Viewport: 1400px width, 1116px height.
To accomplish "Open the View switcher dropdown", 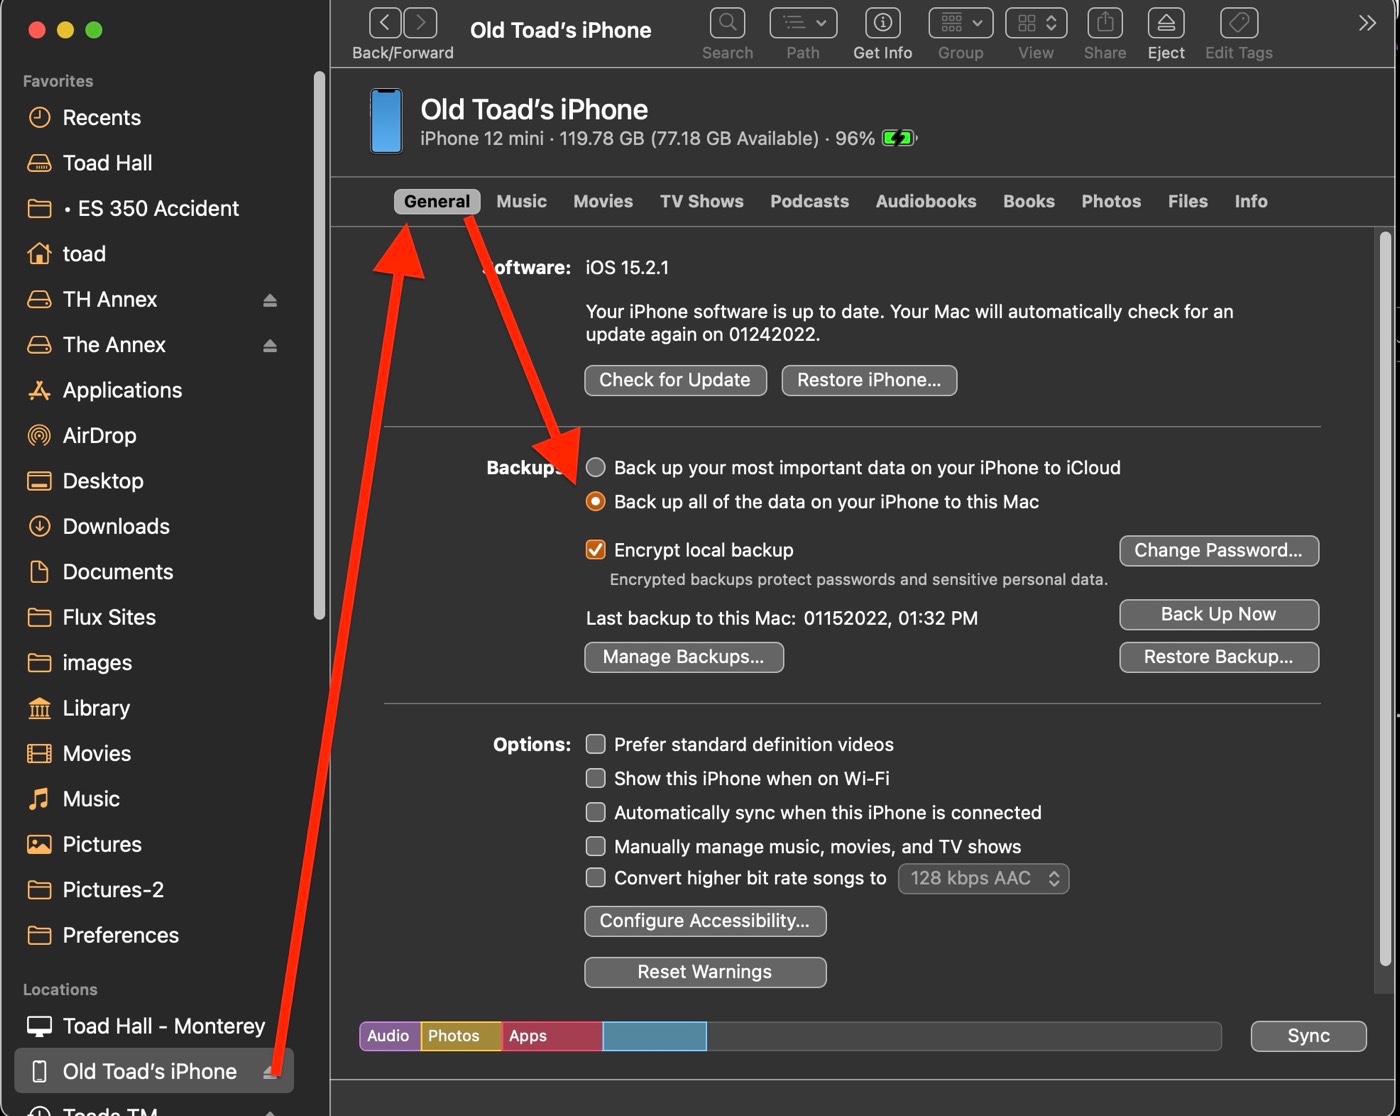I will (x=1036, y=23).
